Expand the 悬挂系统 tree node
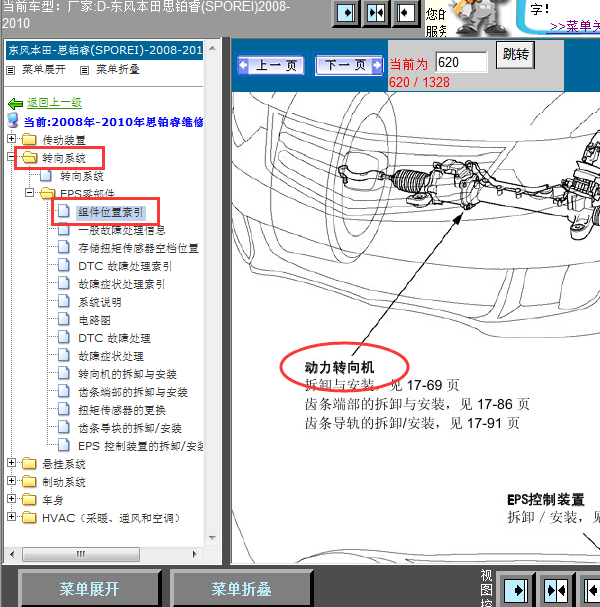 (12, 463)
